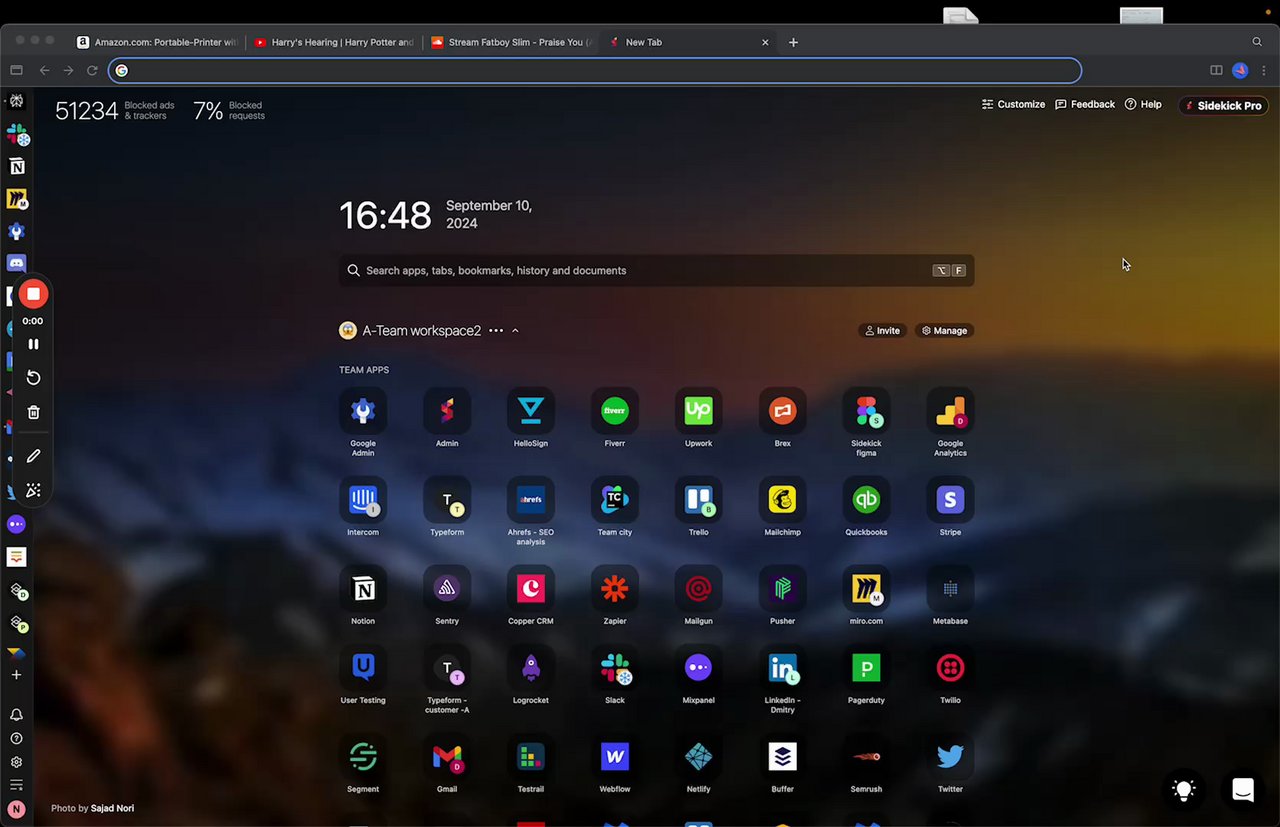Viewport: 1280px width, 827px height.
Task: Open Google Analytics app
Action: (950, 411)
